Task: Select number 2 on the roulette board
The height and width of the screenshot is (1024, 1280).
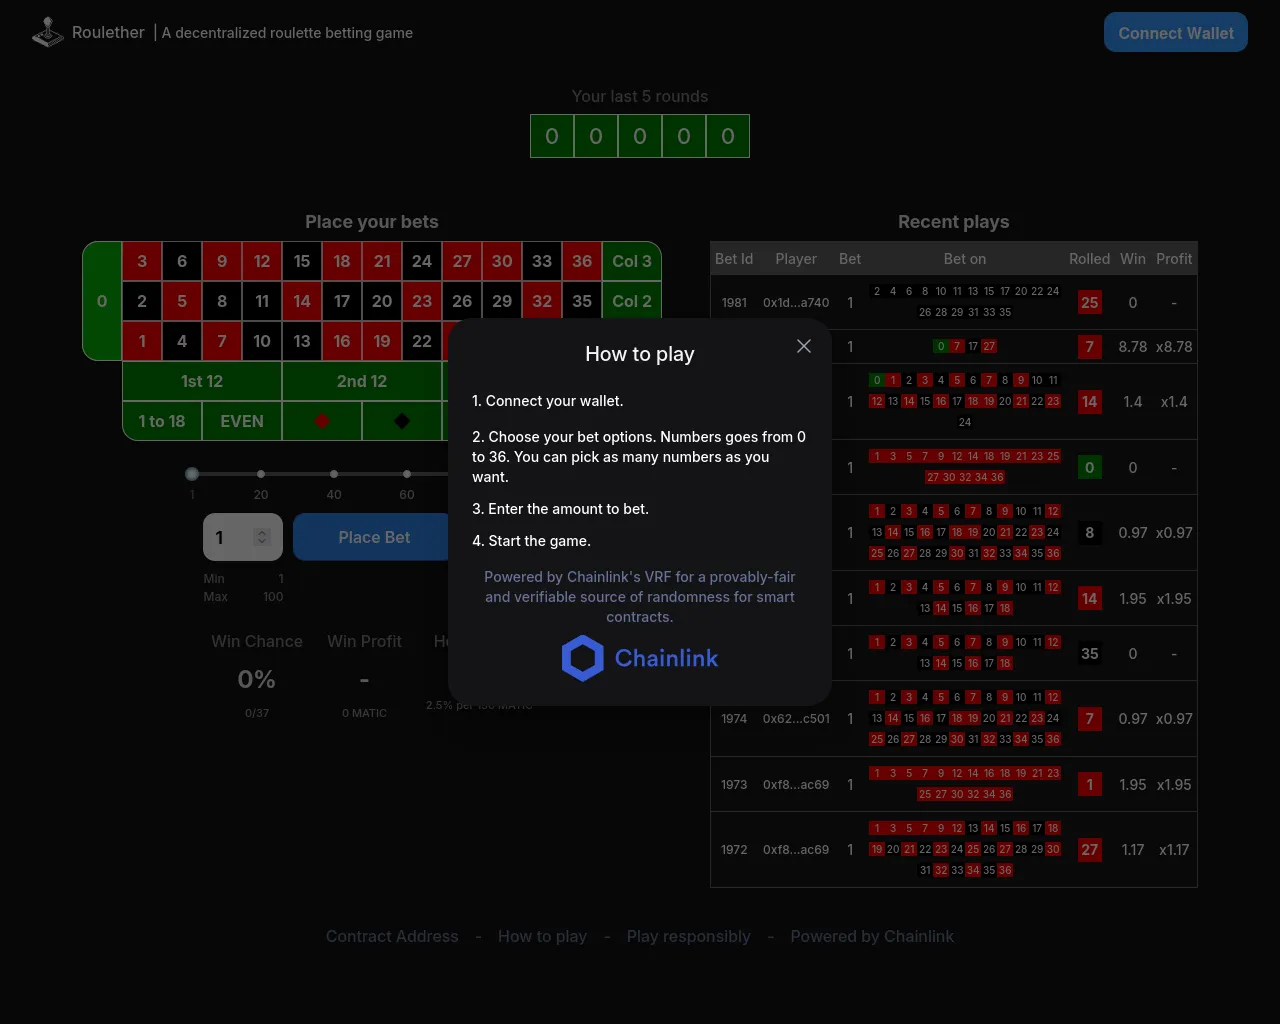Action: 142,301
